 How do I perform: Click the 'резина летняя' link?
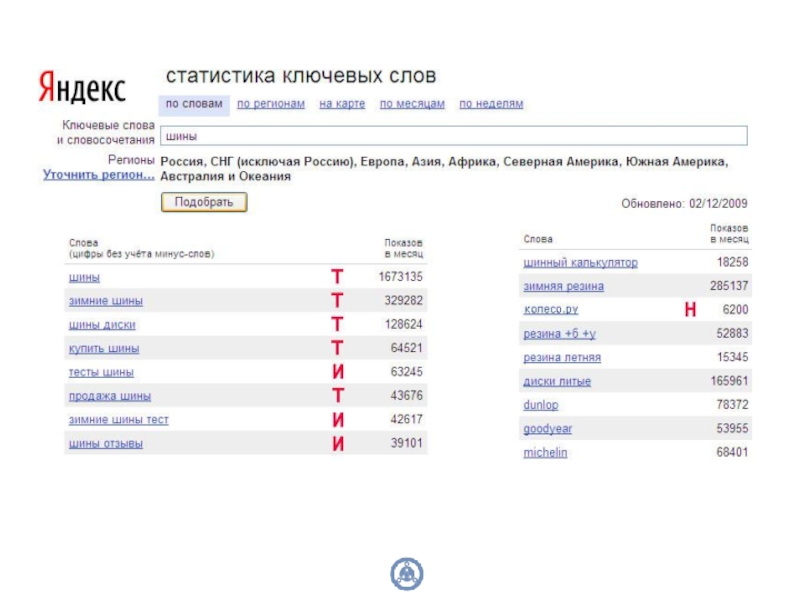coord(562,358)
